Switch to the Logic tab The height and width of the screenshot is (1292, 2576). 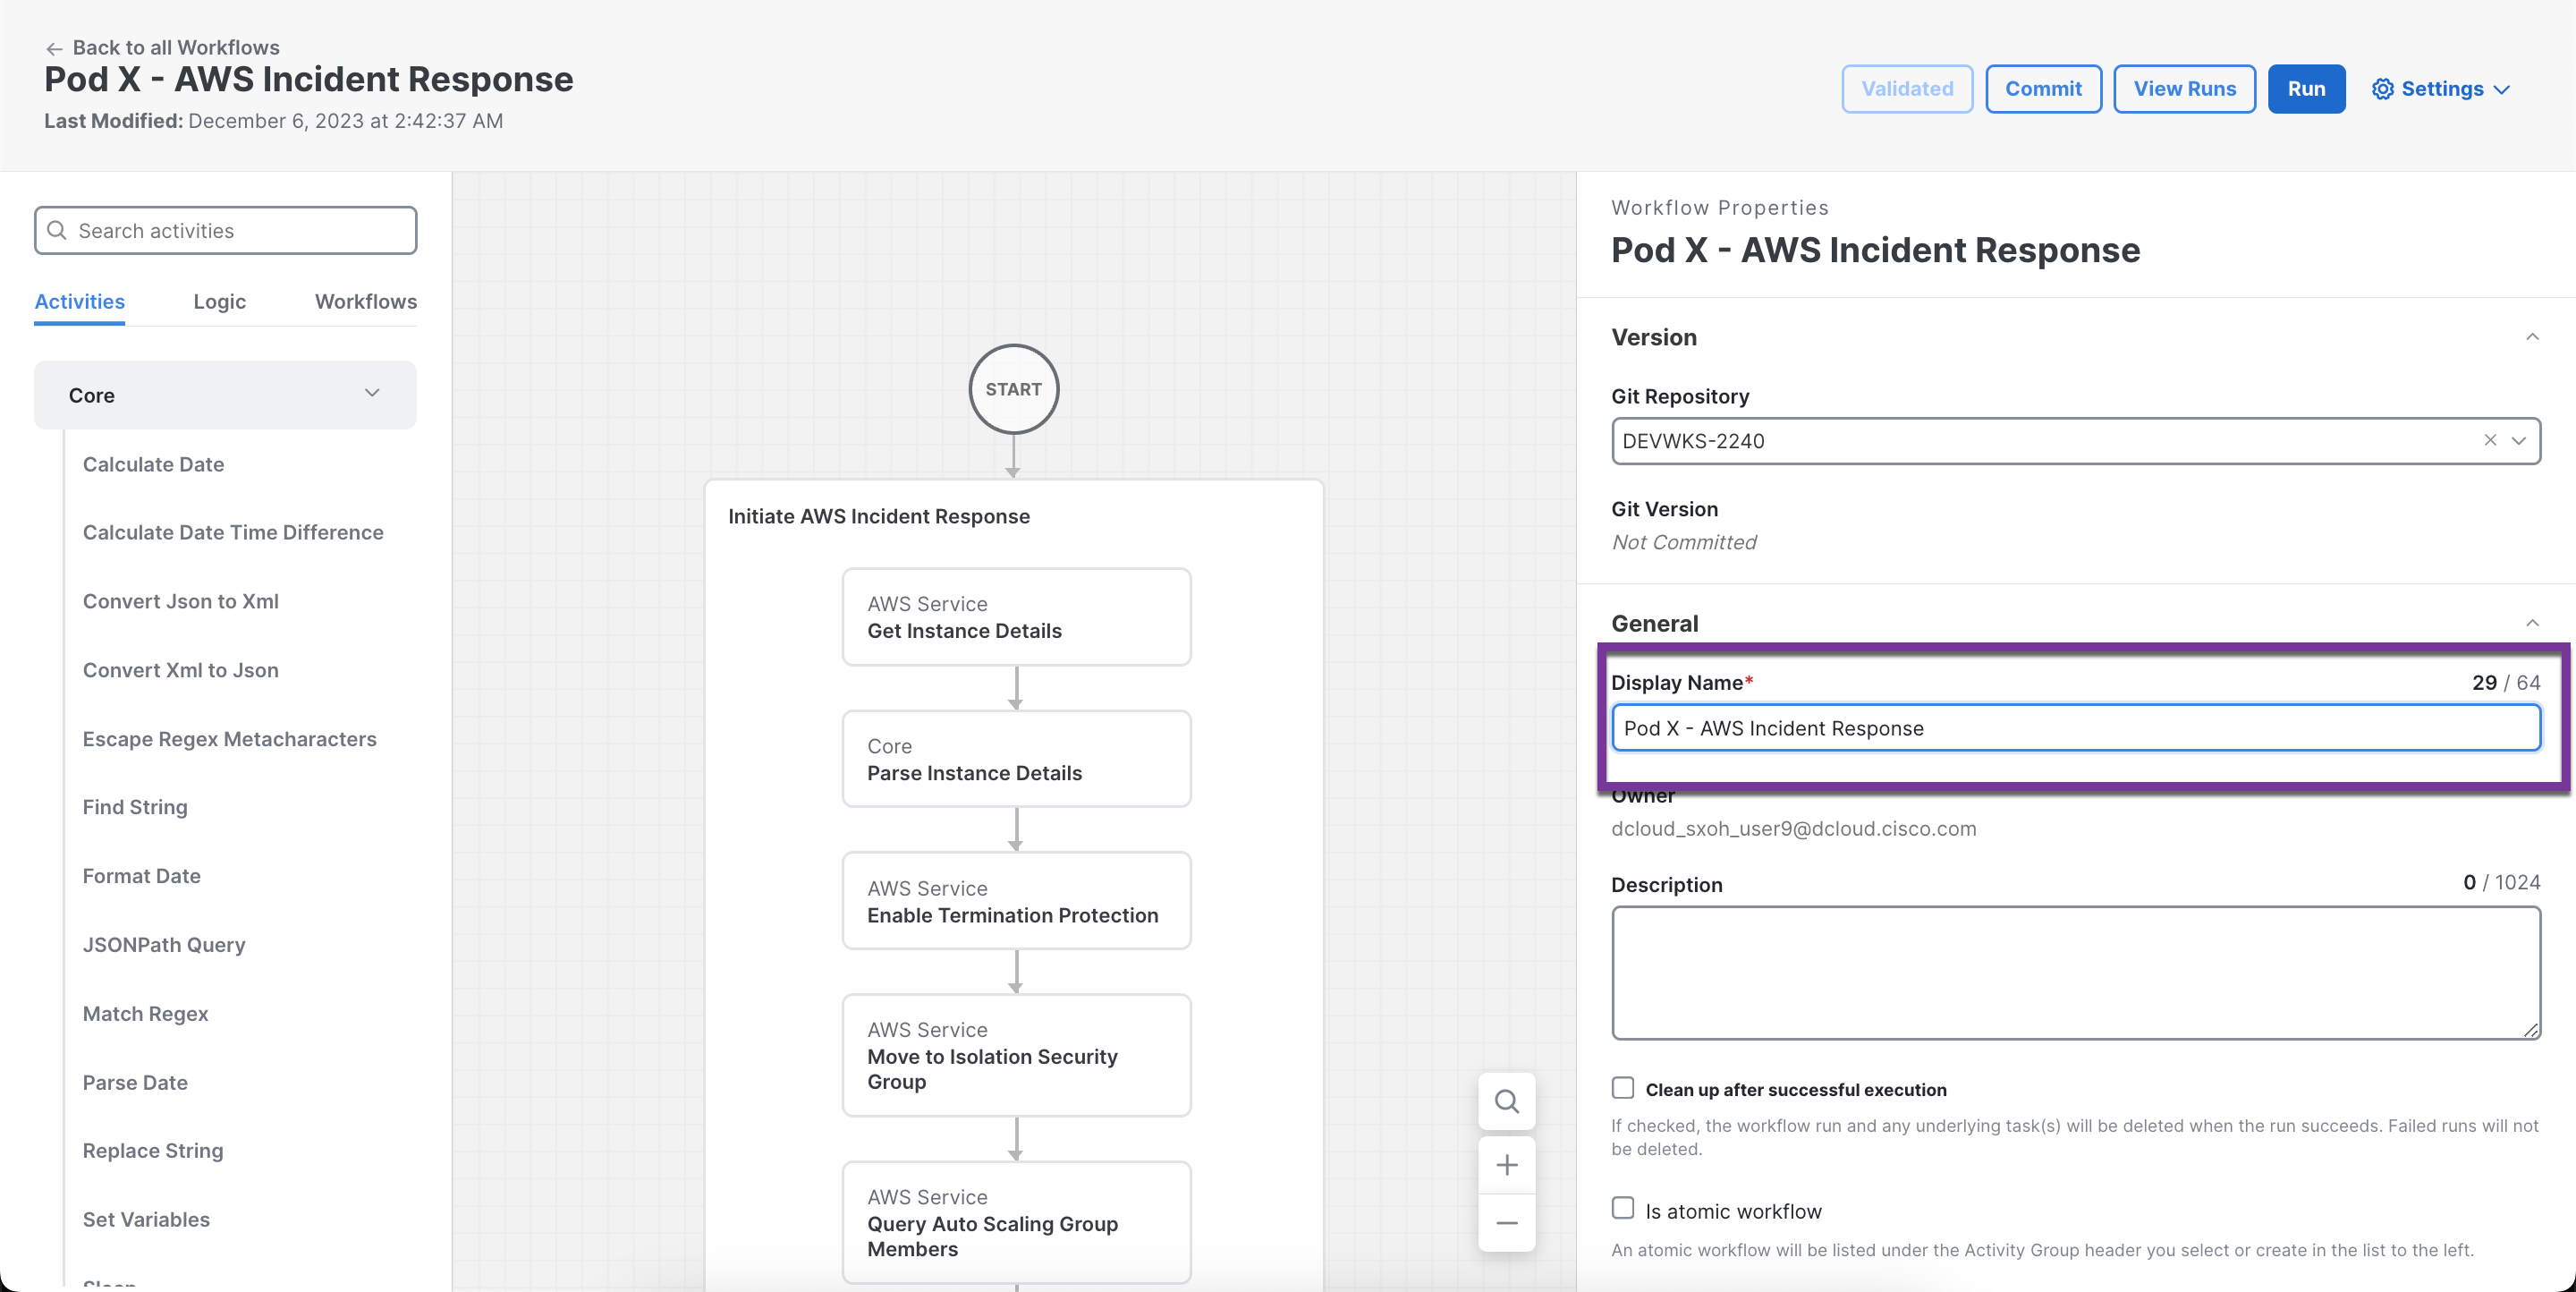click(219, 302)
